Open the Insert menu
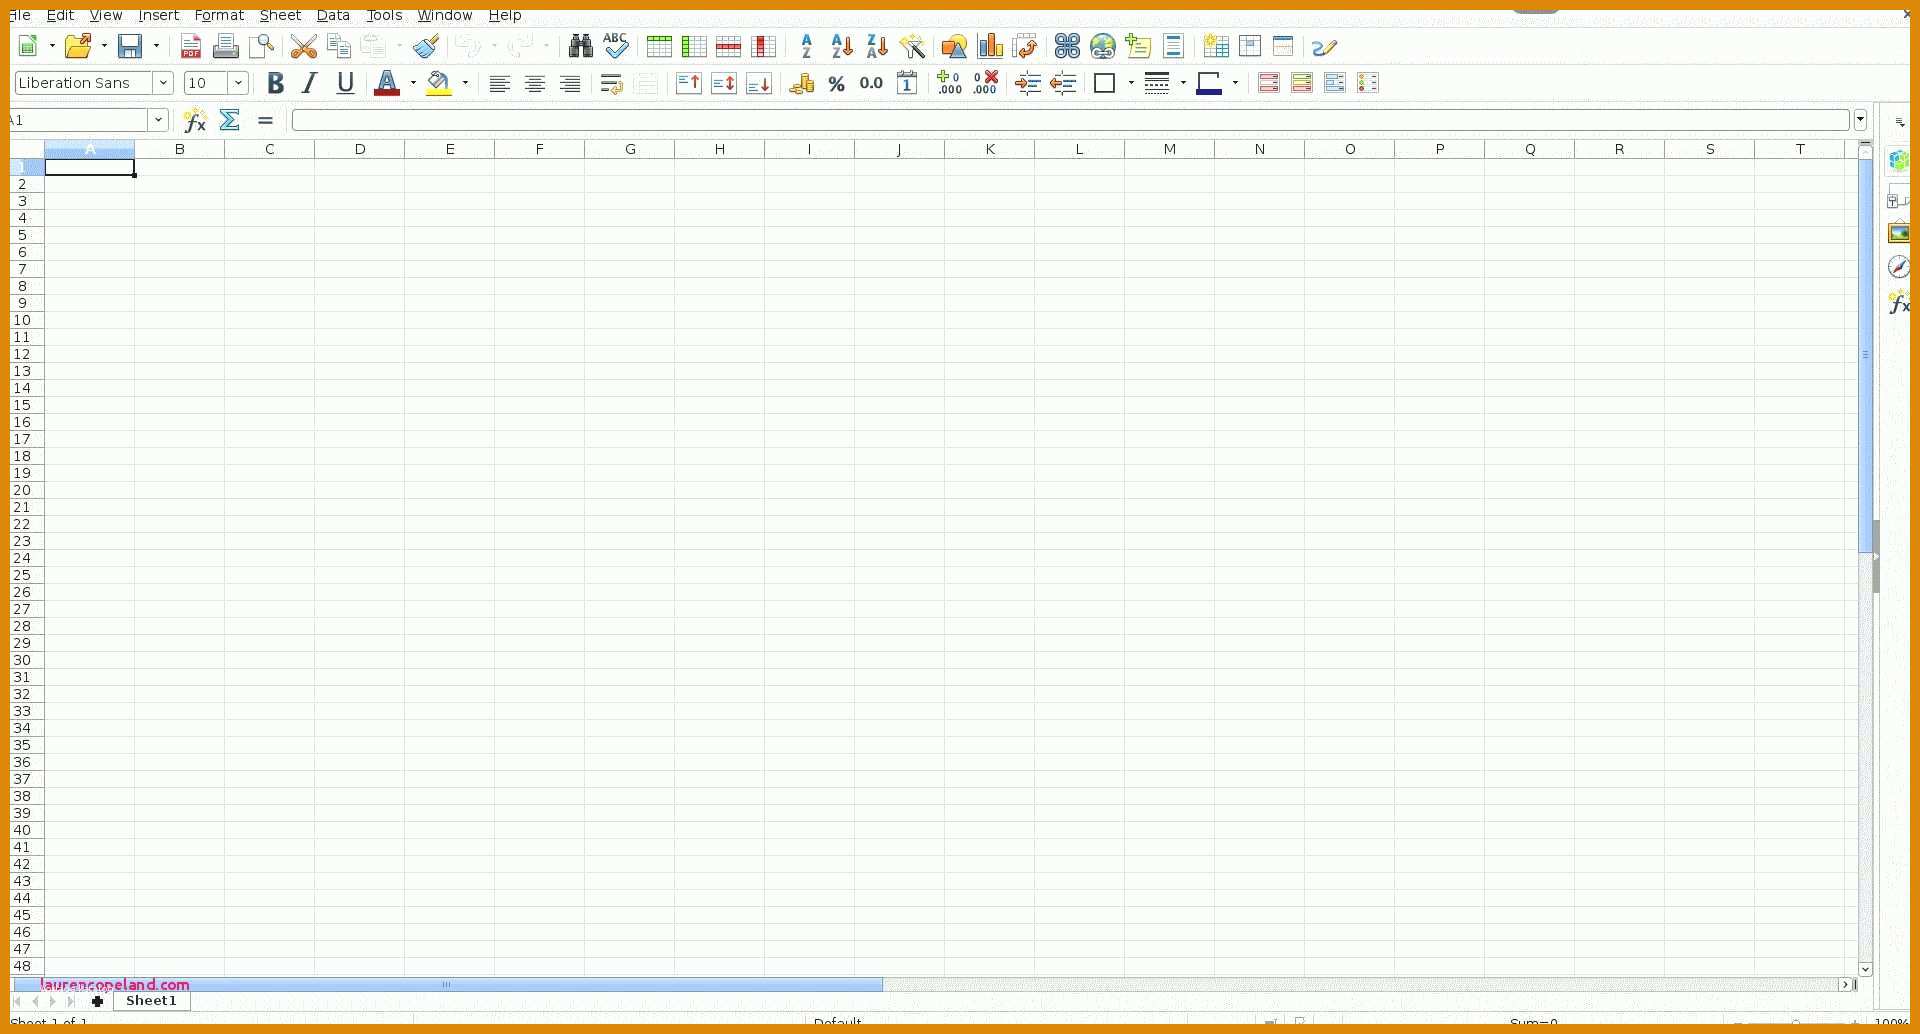This screenshot has width=1920, height=1034. [x=159, y=15]
